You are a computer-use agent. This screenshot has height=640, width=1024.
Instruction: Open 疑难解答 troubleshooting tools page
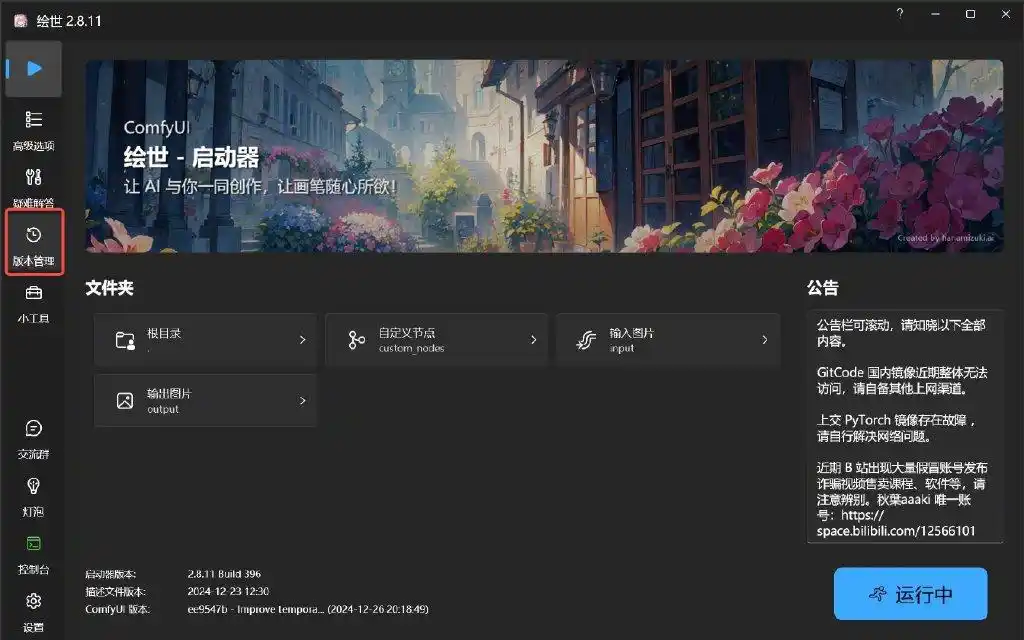[x=34, y=186]
